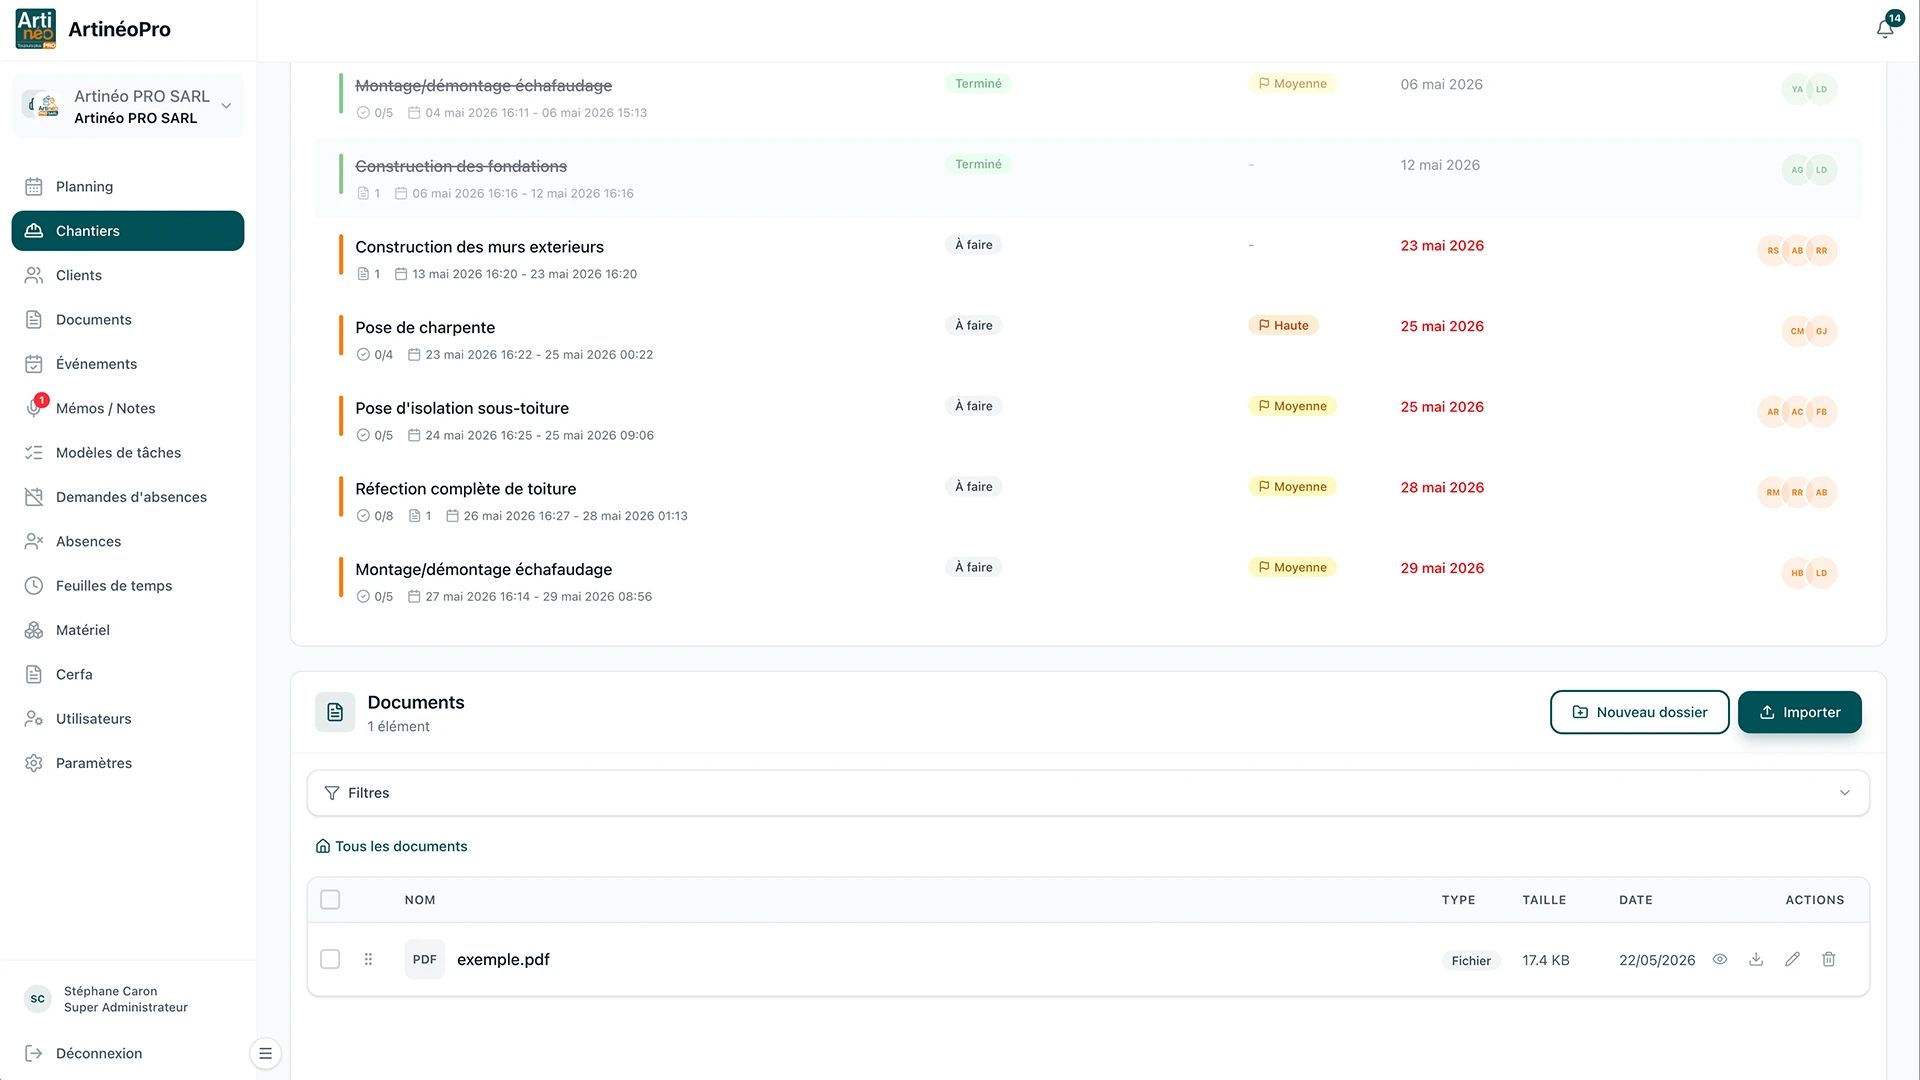Open the notifications bell
The height and width of the screenshot is (1080, 1920).
1885,28
